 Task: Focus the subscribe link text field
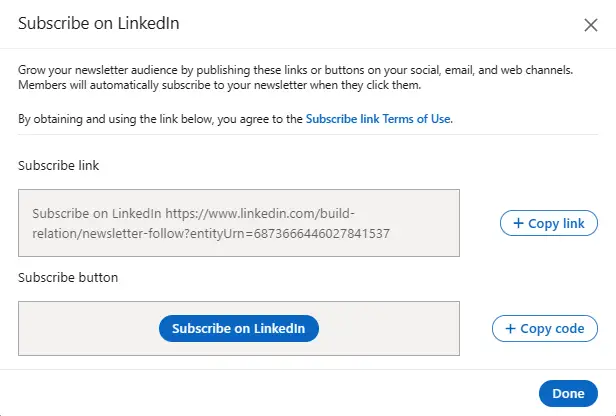pyautogui.click(x=239, y=223)
